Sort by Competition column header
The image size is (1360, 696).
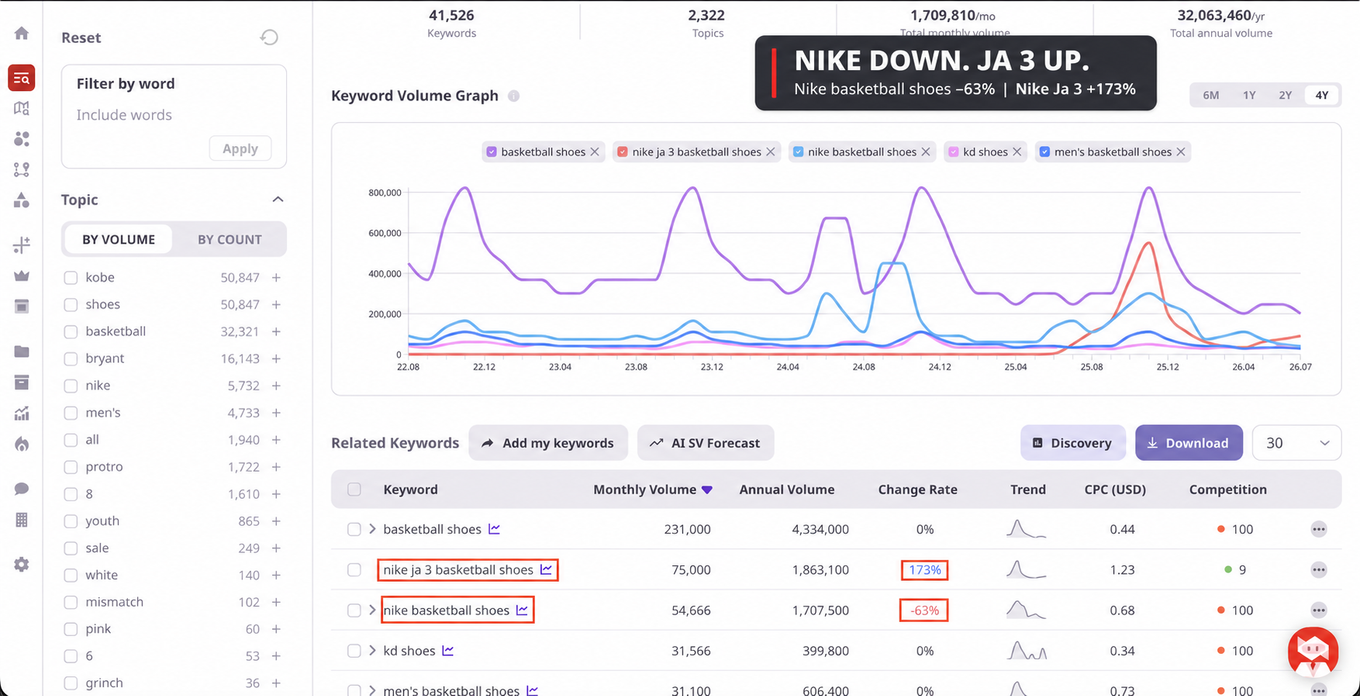(1228, 489)
